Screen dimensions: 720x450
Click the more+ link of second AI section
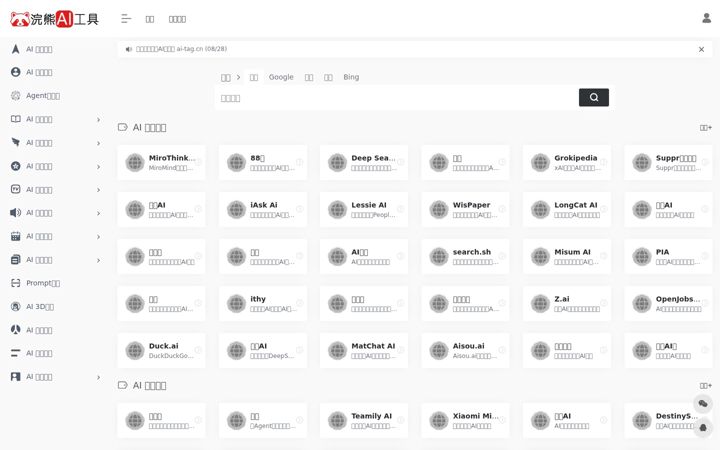705,386
